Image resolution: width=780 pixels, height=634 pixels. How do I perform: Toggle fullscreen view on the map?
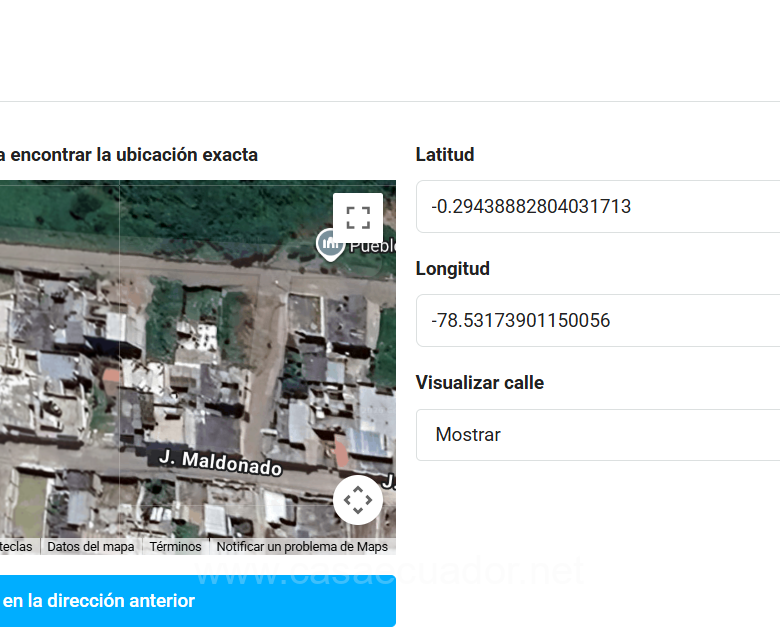pos(358,218)
